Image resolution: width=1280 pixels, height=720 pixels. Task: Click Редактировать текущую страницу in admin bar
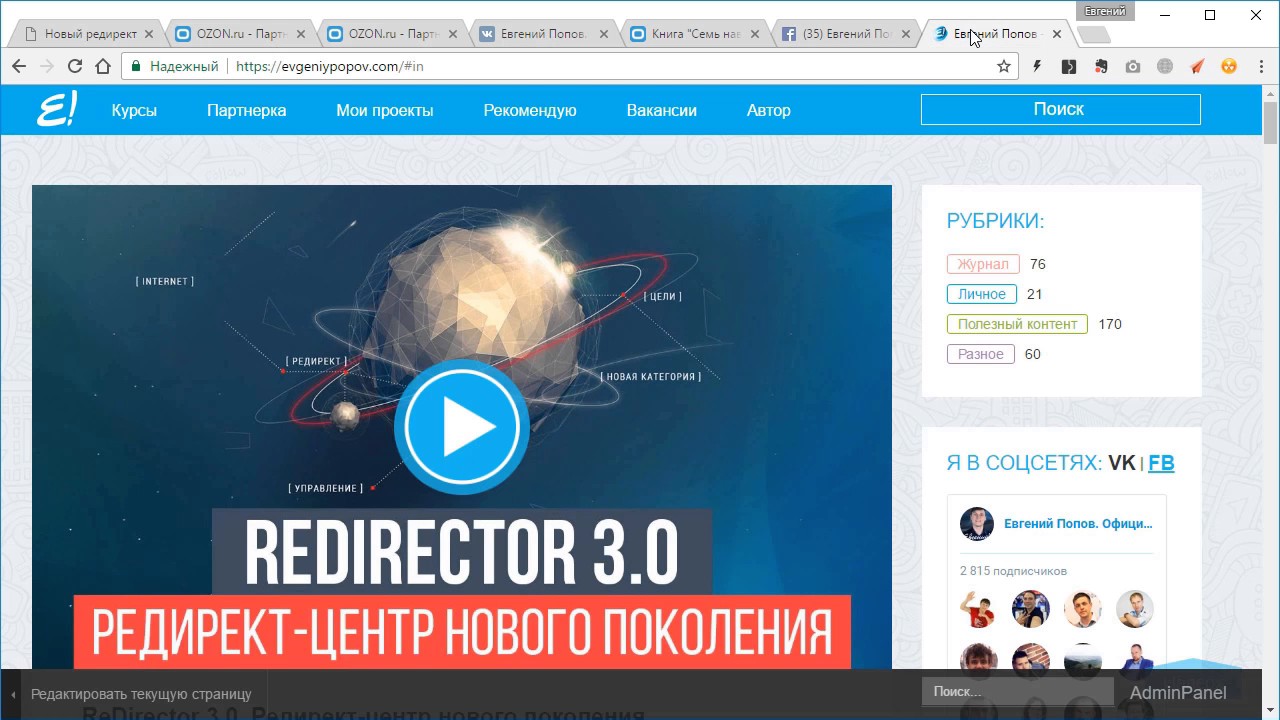(141, 694)
